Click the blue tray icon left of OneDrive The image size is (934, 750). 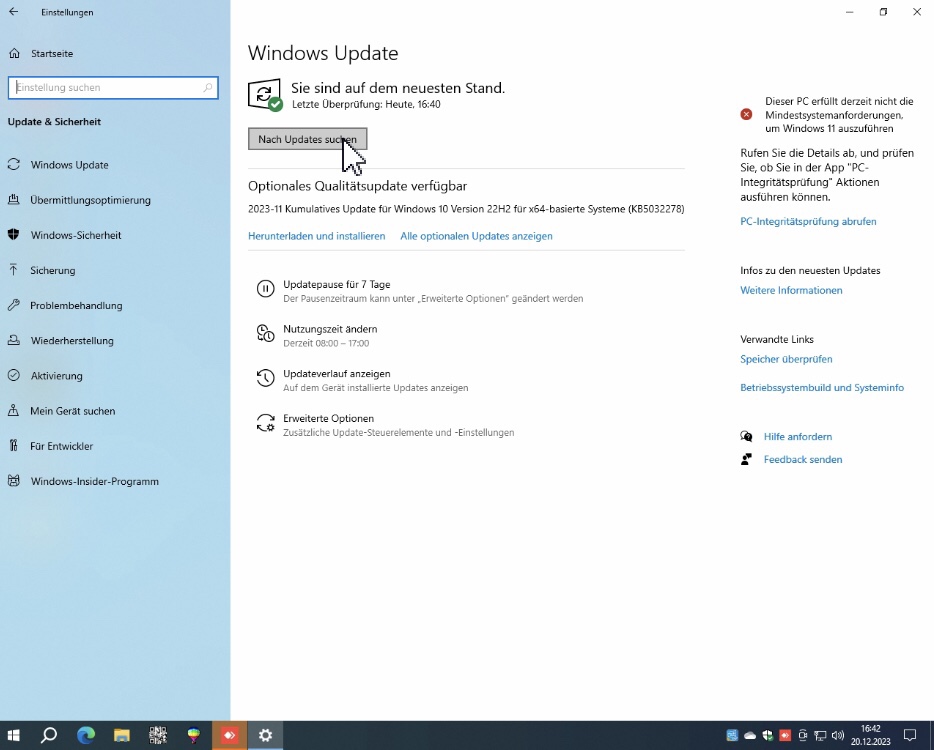[732, 736]
